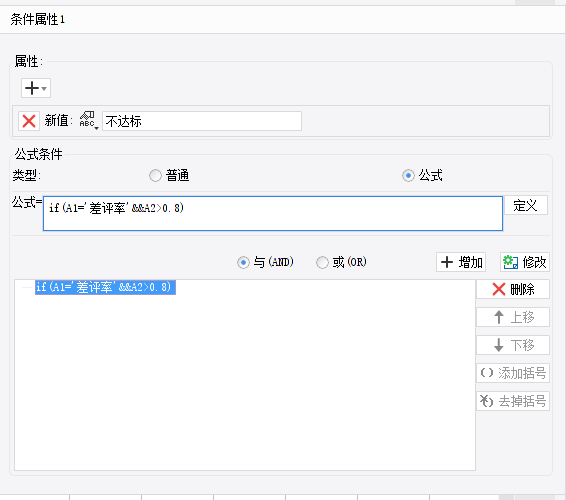The height and width of the screenshot is (500, 566).
Task: Click the 不达标 new value field
Action: (x=202, y=121)
